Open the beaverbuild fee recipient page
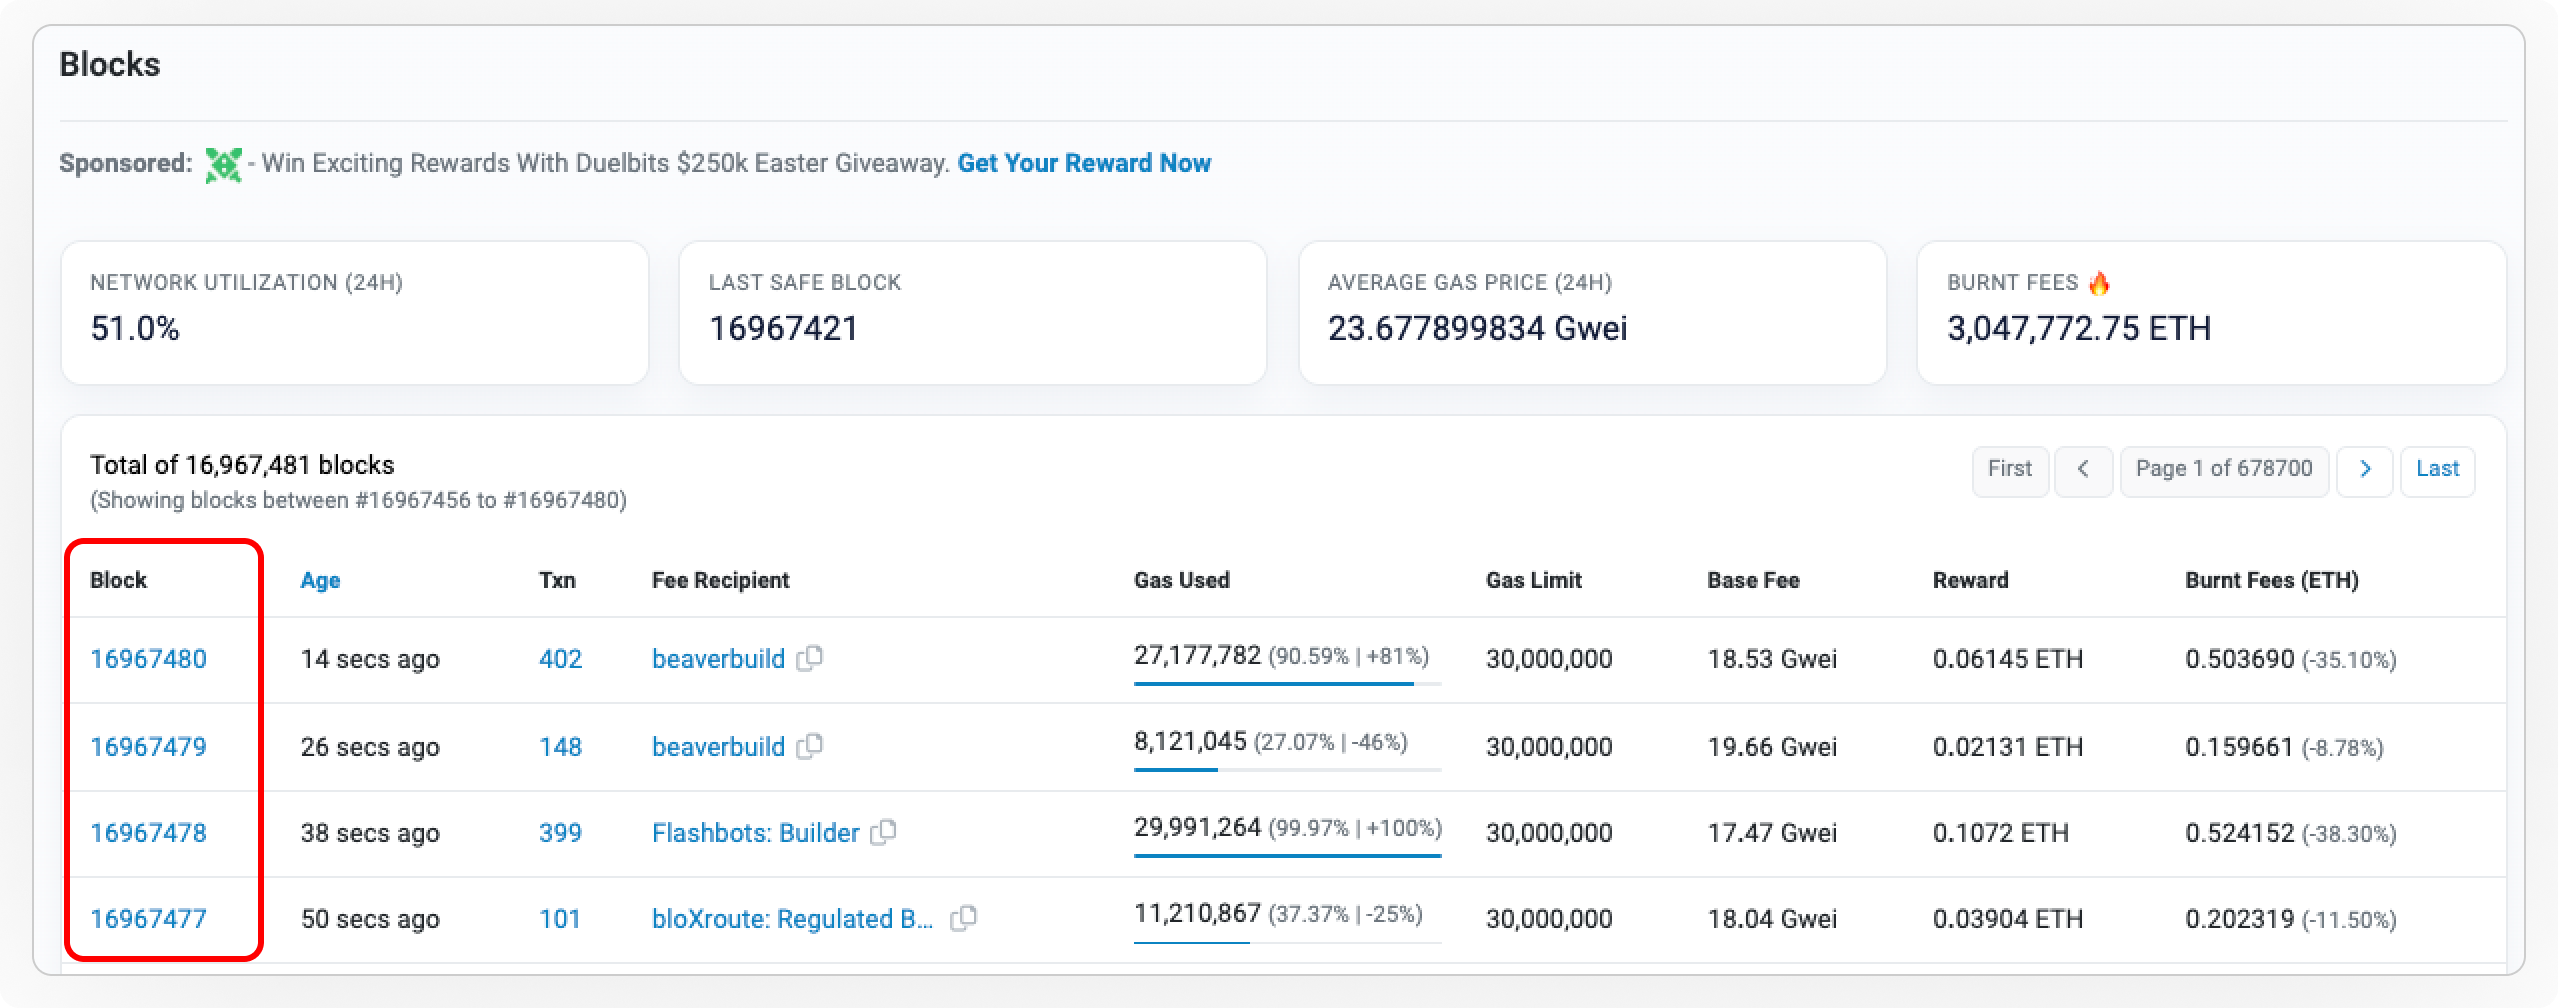Image resolution: width=2558 pixels, height=1008 pixels. (718, 659)
